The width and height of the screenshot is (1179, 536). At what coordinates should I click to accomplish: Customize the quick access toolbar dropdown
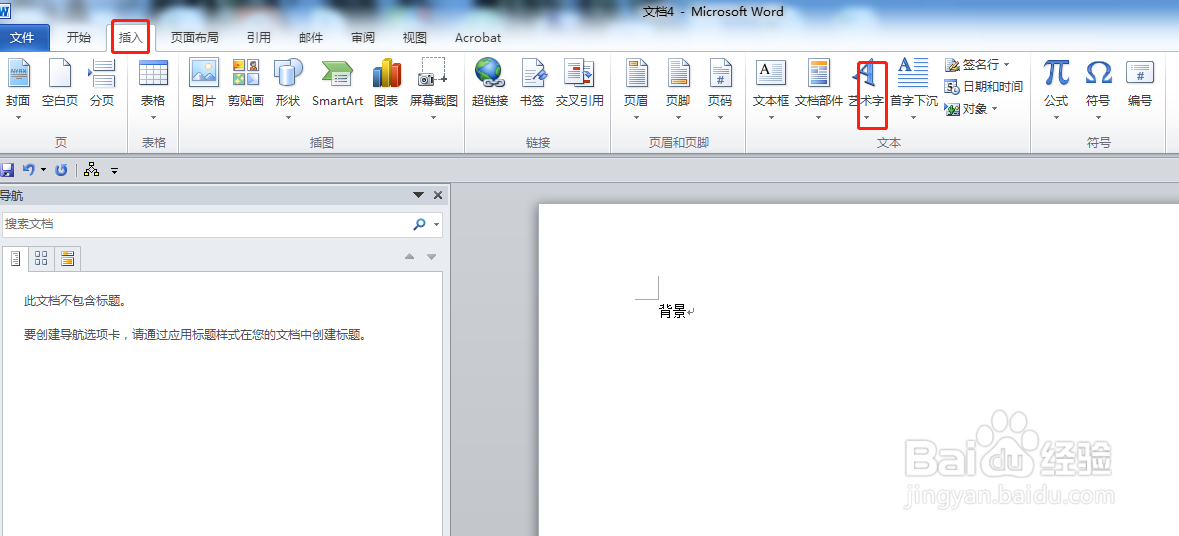[114, 171]
